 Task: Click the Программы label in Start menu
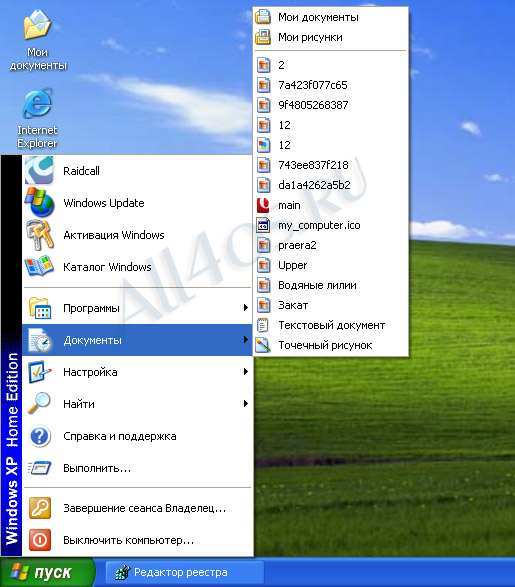pos(91,308)
